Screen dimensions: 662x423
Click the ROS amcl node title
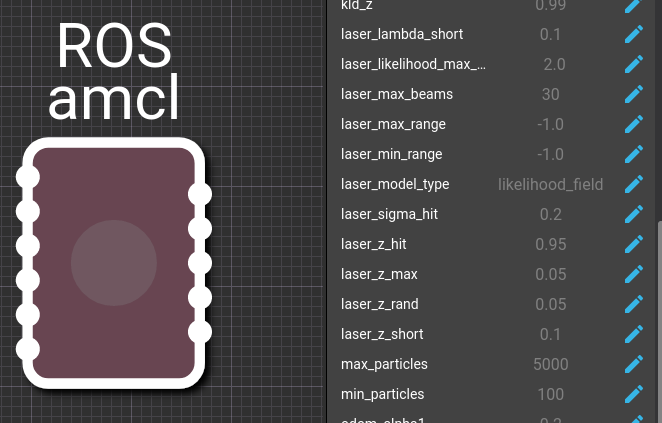(114, 70)
